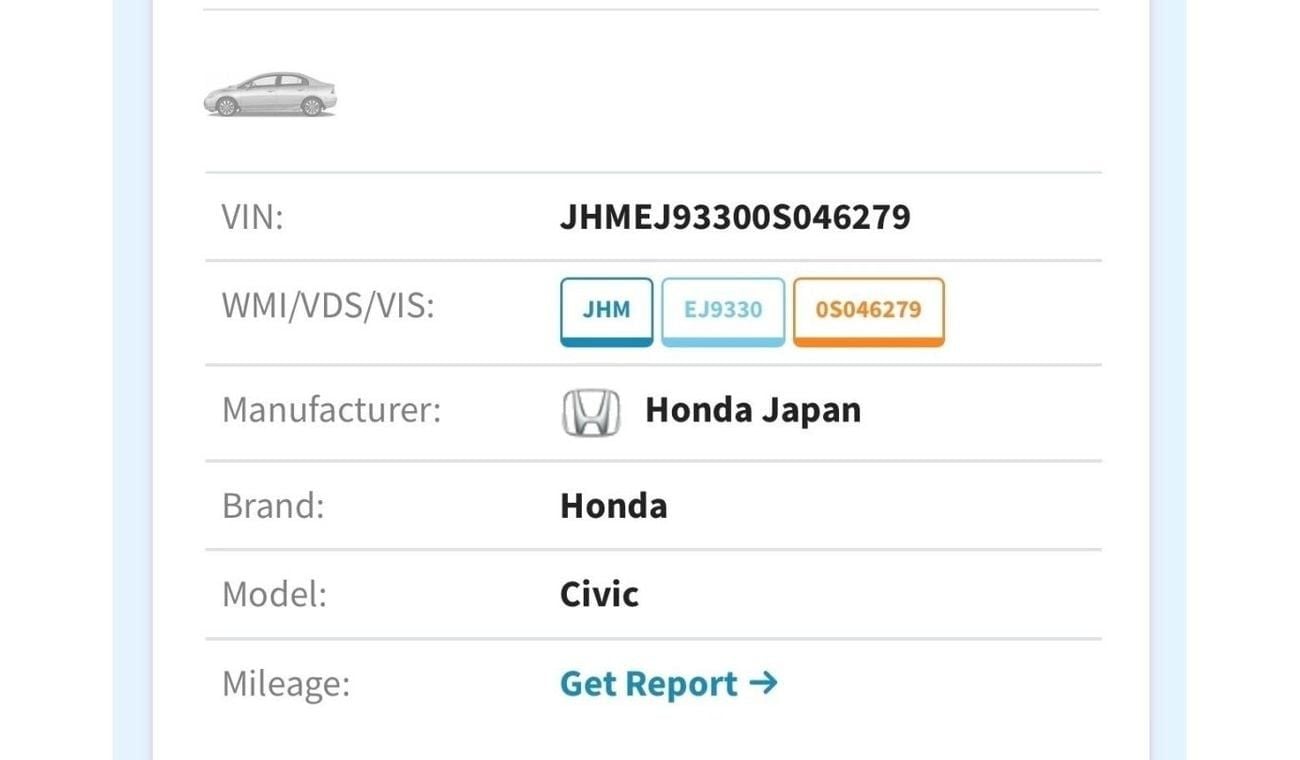Click the Mileage: row label
The height and width of the screenshot is (760, 1300).
tap(286, 684)
